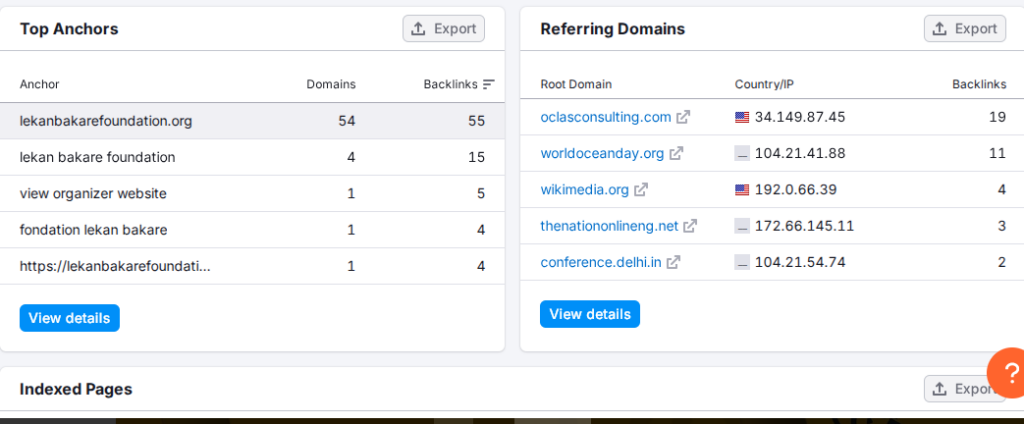This screenshot has width=1024, height=424.
Task: Click US flag icon next to 192.0.66.39
Action: 742,190
